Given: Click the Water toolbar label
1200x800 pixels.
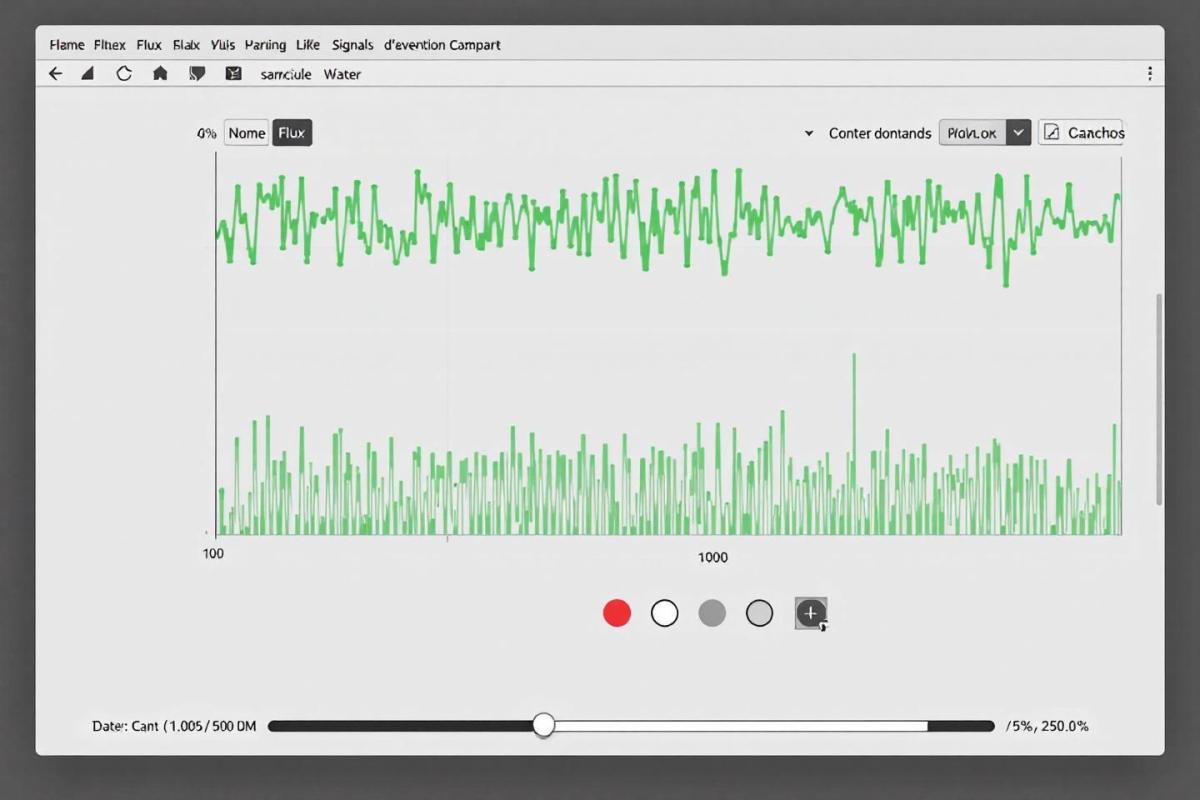Looking at the screenshot, I should pos(342,74).
